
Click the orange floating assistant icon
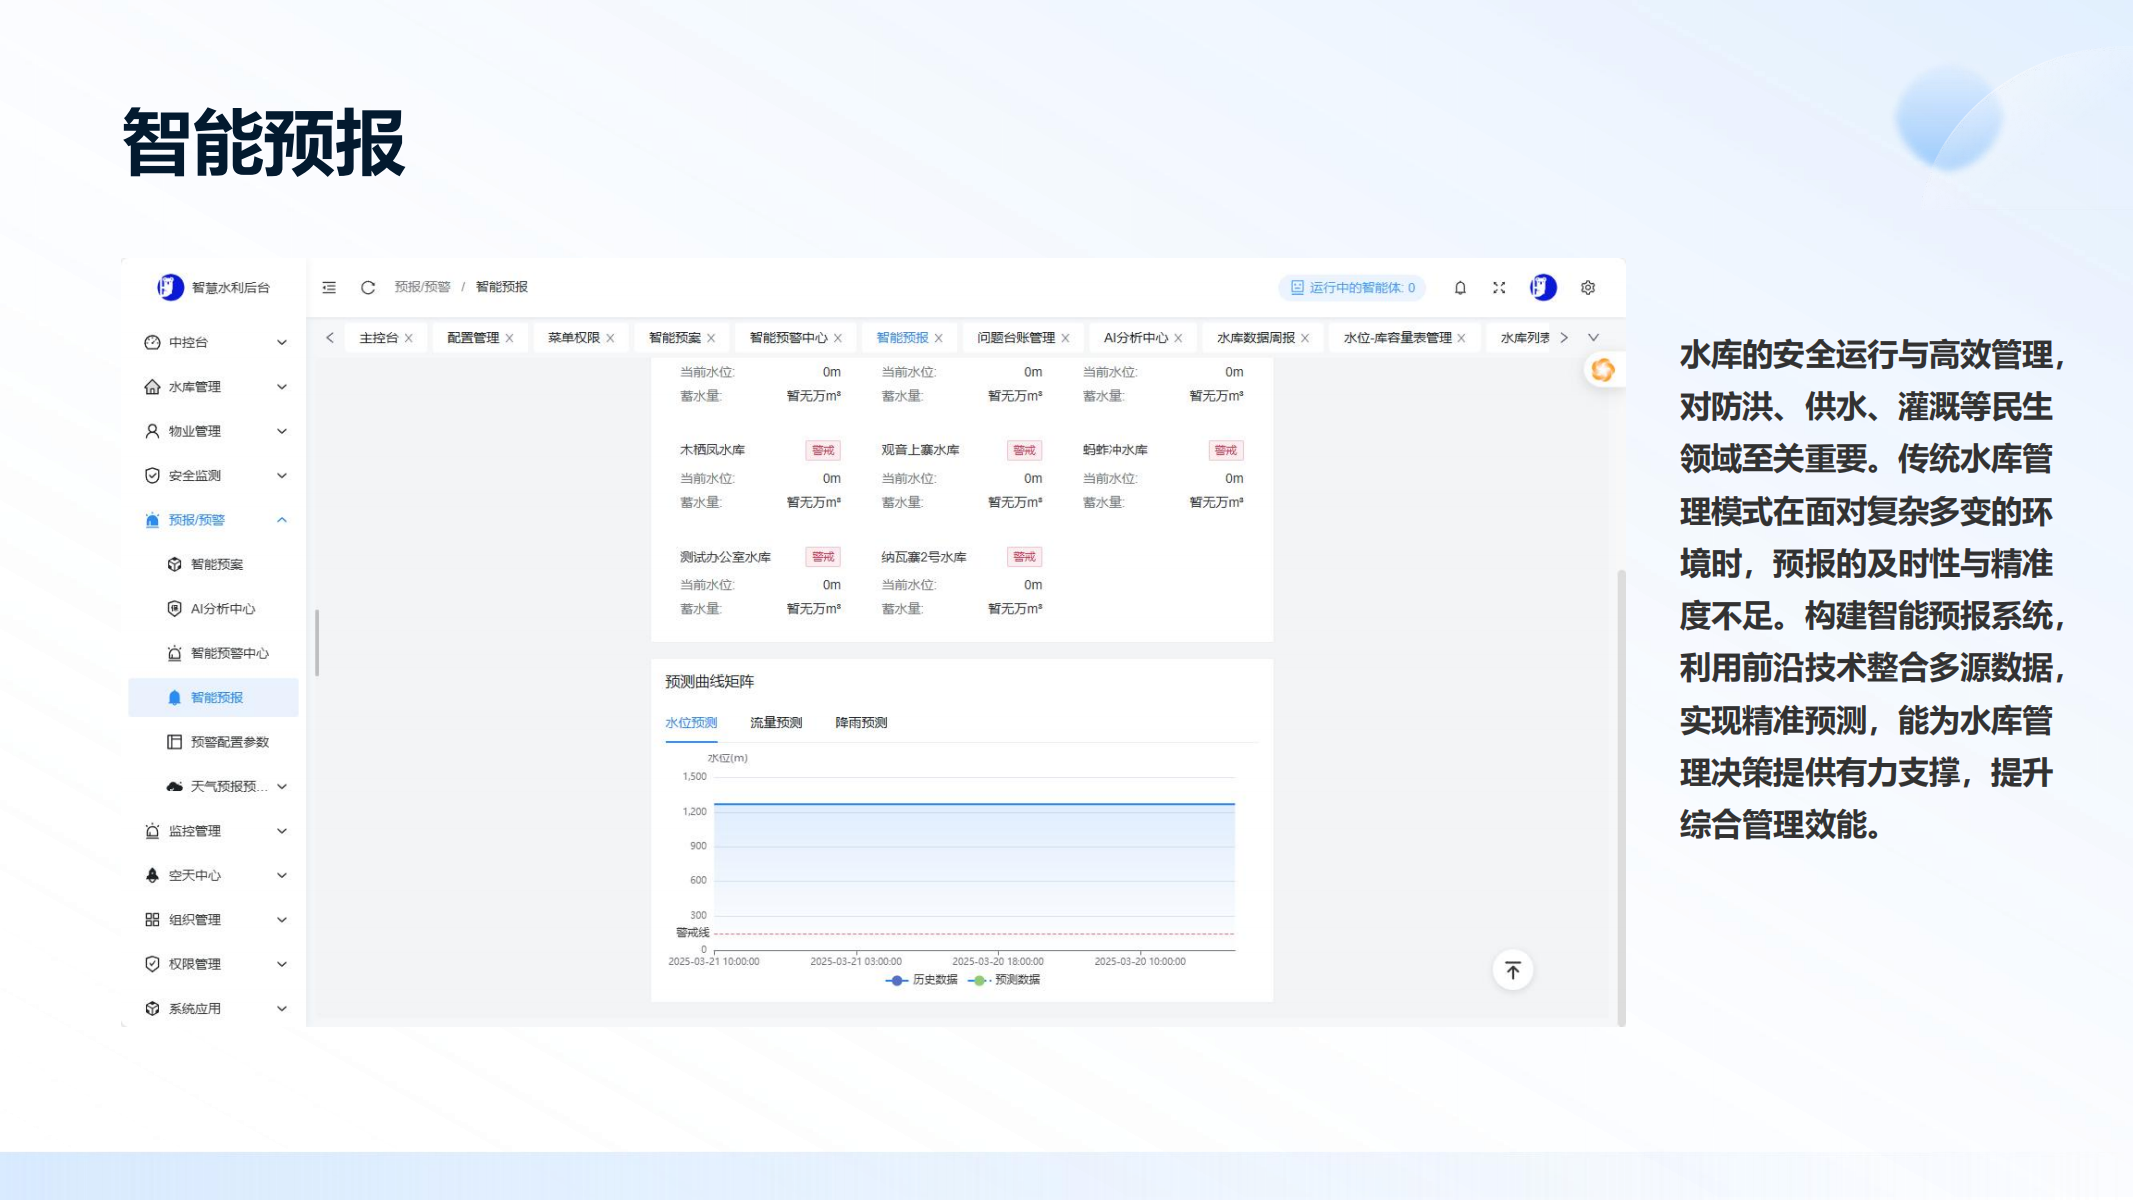(1603, 370)
